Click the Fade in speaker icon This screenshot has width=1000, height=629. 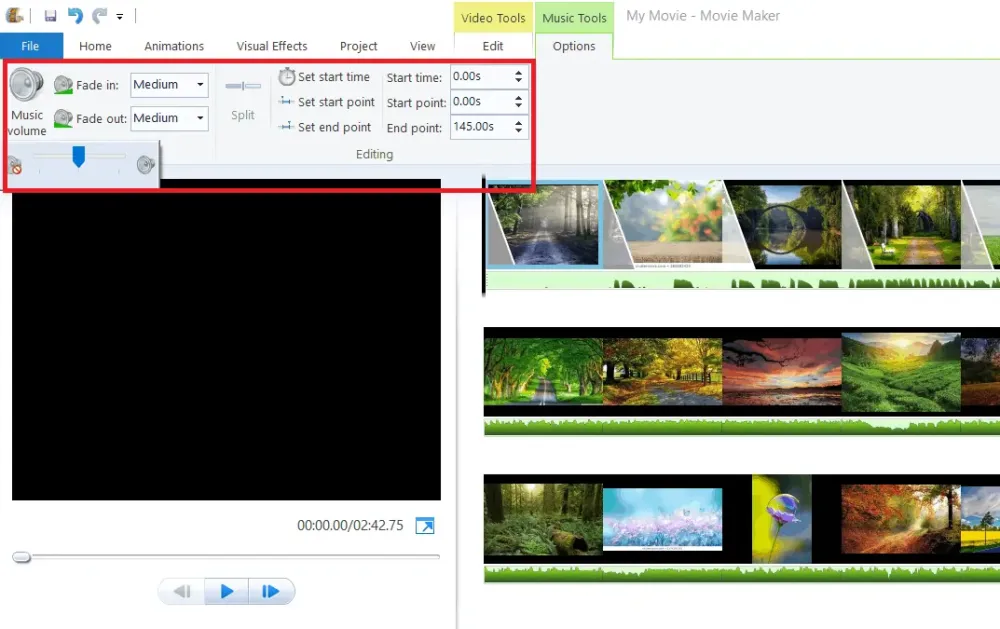point(63,85)
